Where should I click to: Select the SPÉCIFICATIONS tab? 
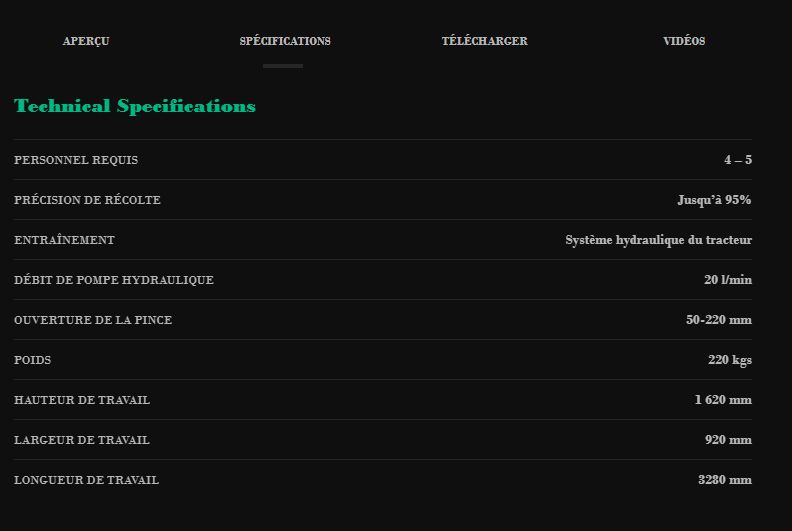point(285,41)
